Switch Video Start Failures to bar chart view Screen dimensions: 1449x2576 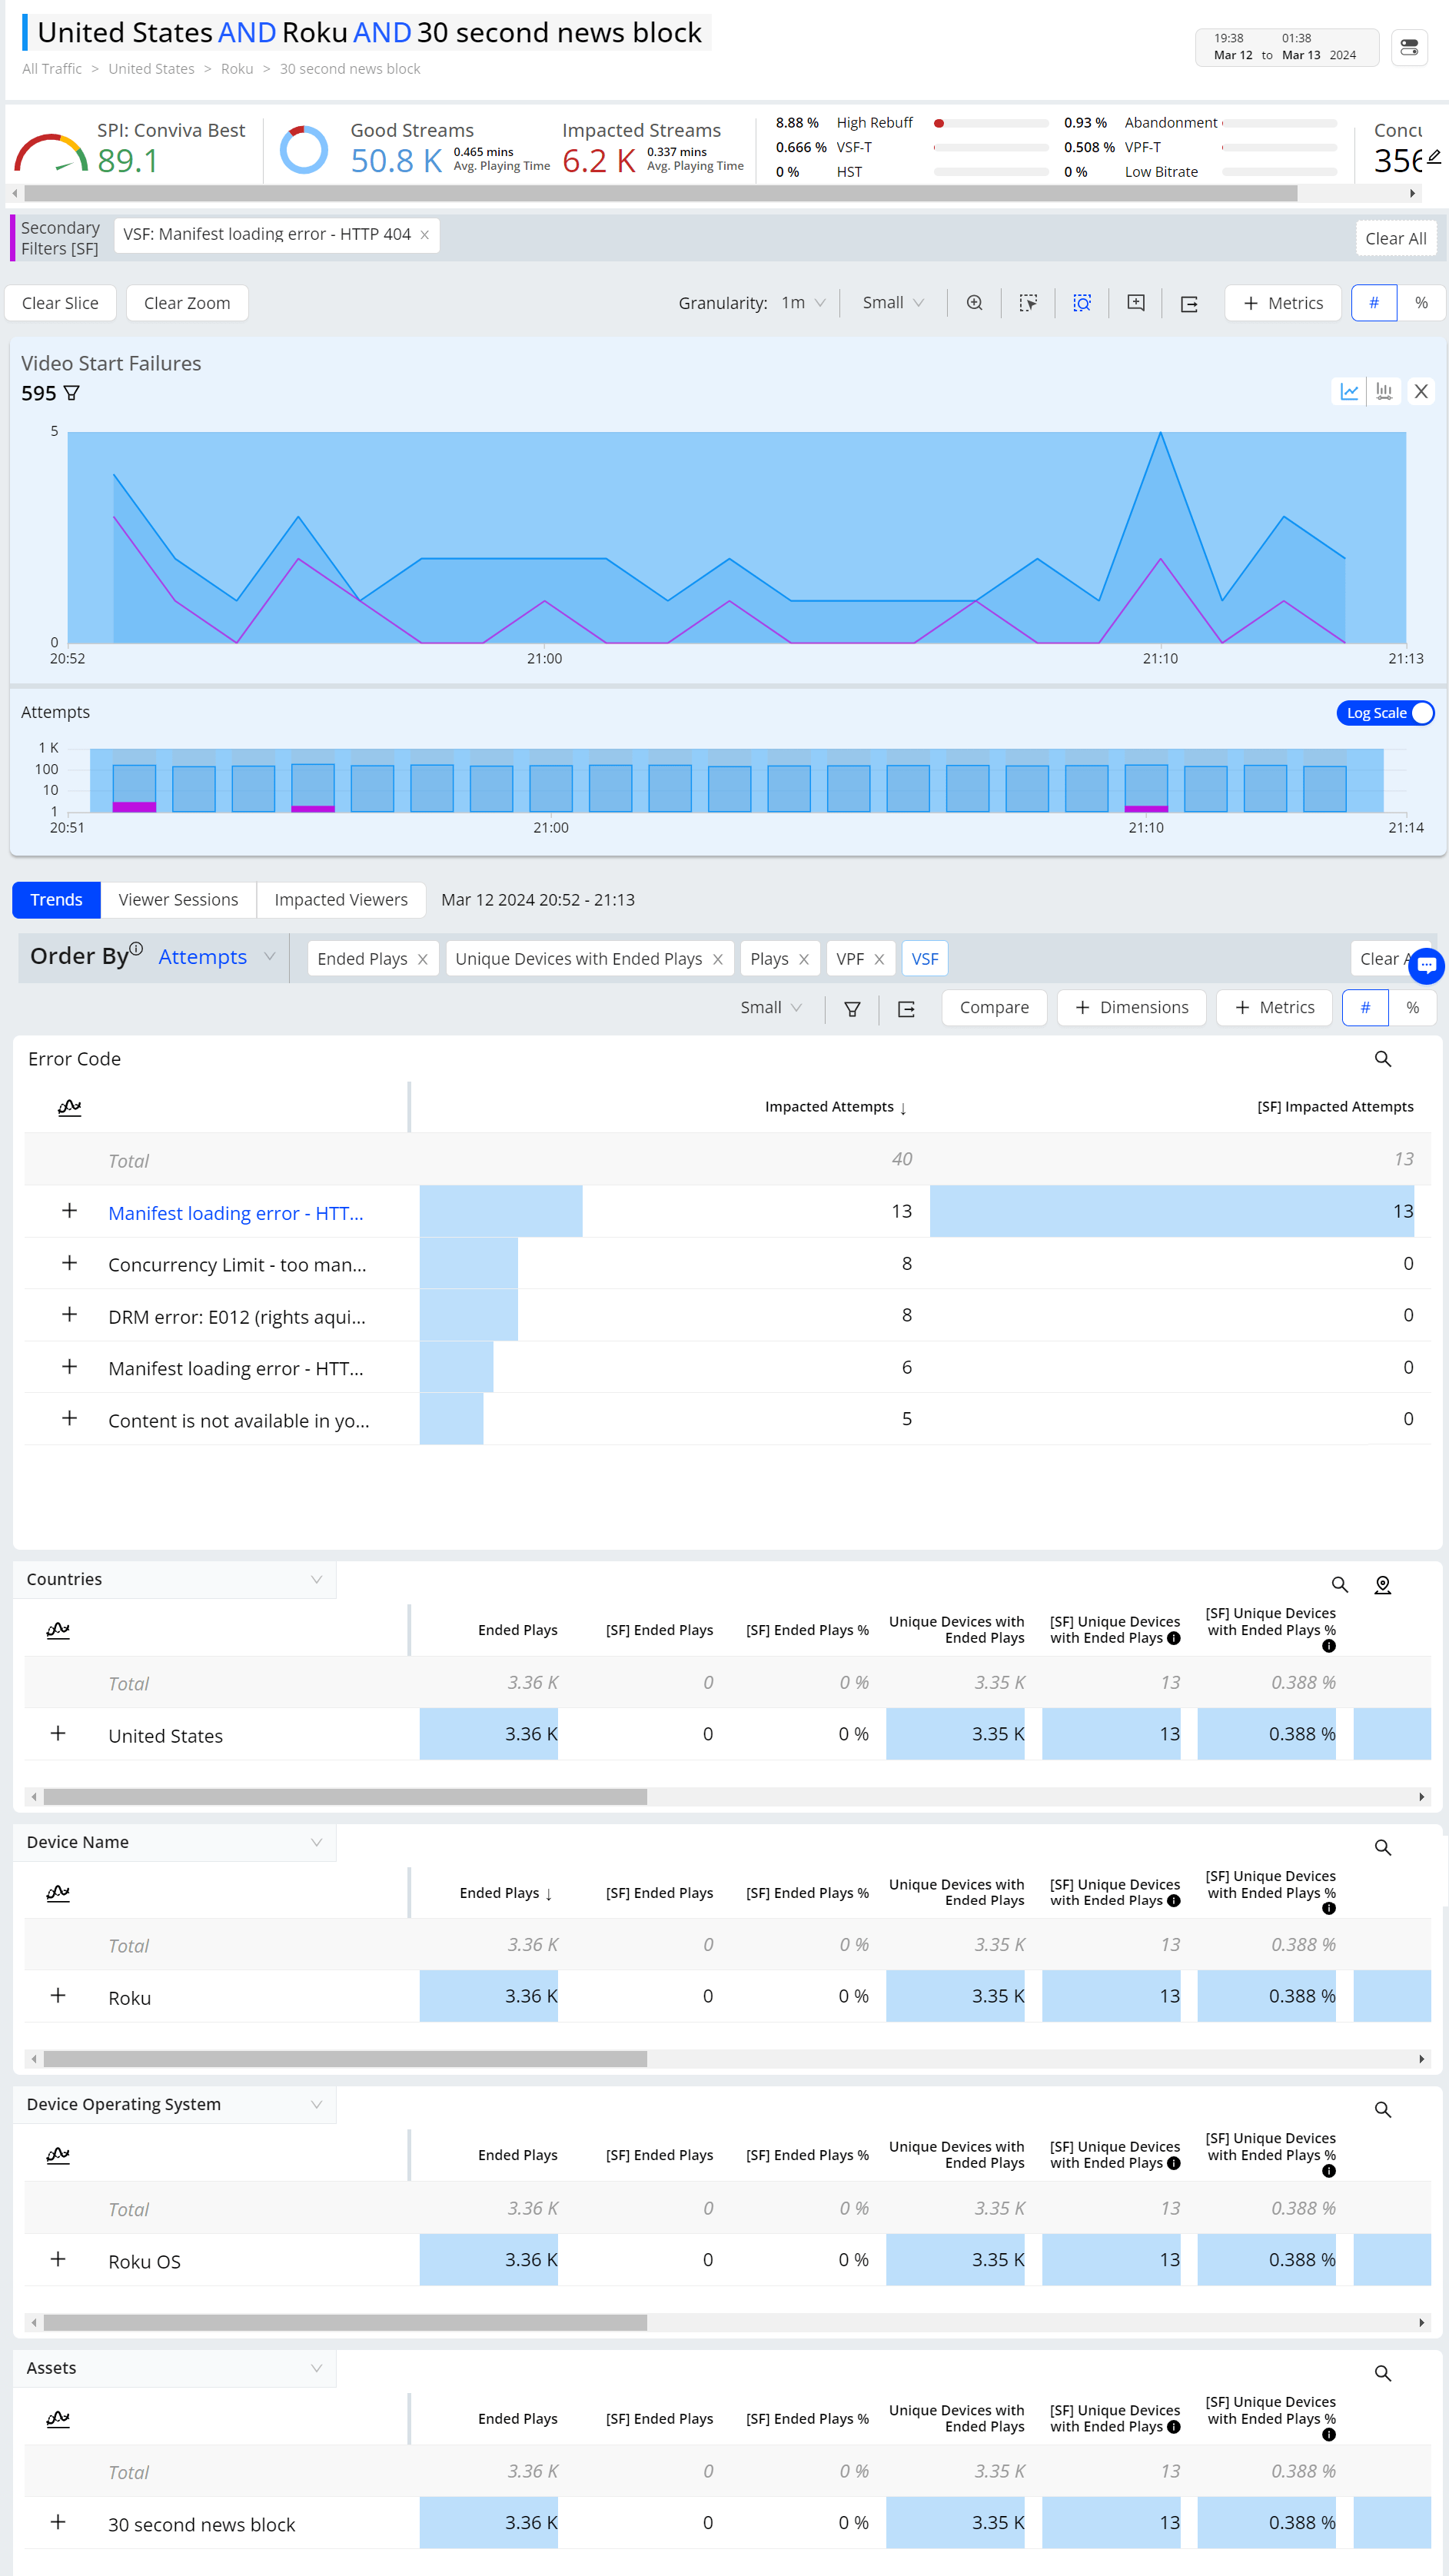(1384, 391)
